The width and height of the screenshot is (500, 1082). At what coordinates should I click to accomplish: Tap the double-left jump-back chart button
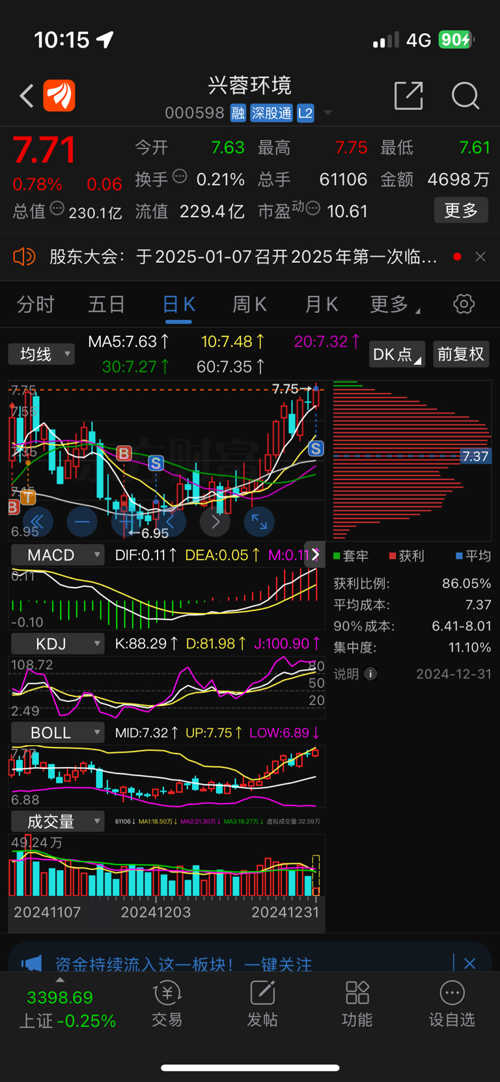coord(38,522)
